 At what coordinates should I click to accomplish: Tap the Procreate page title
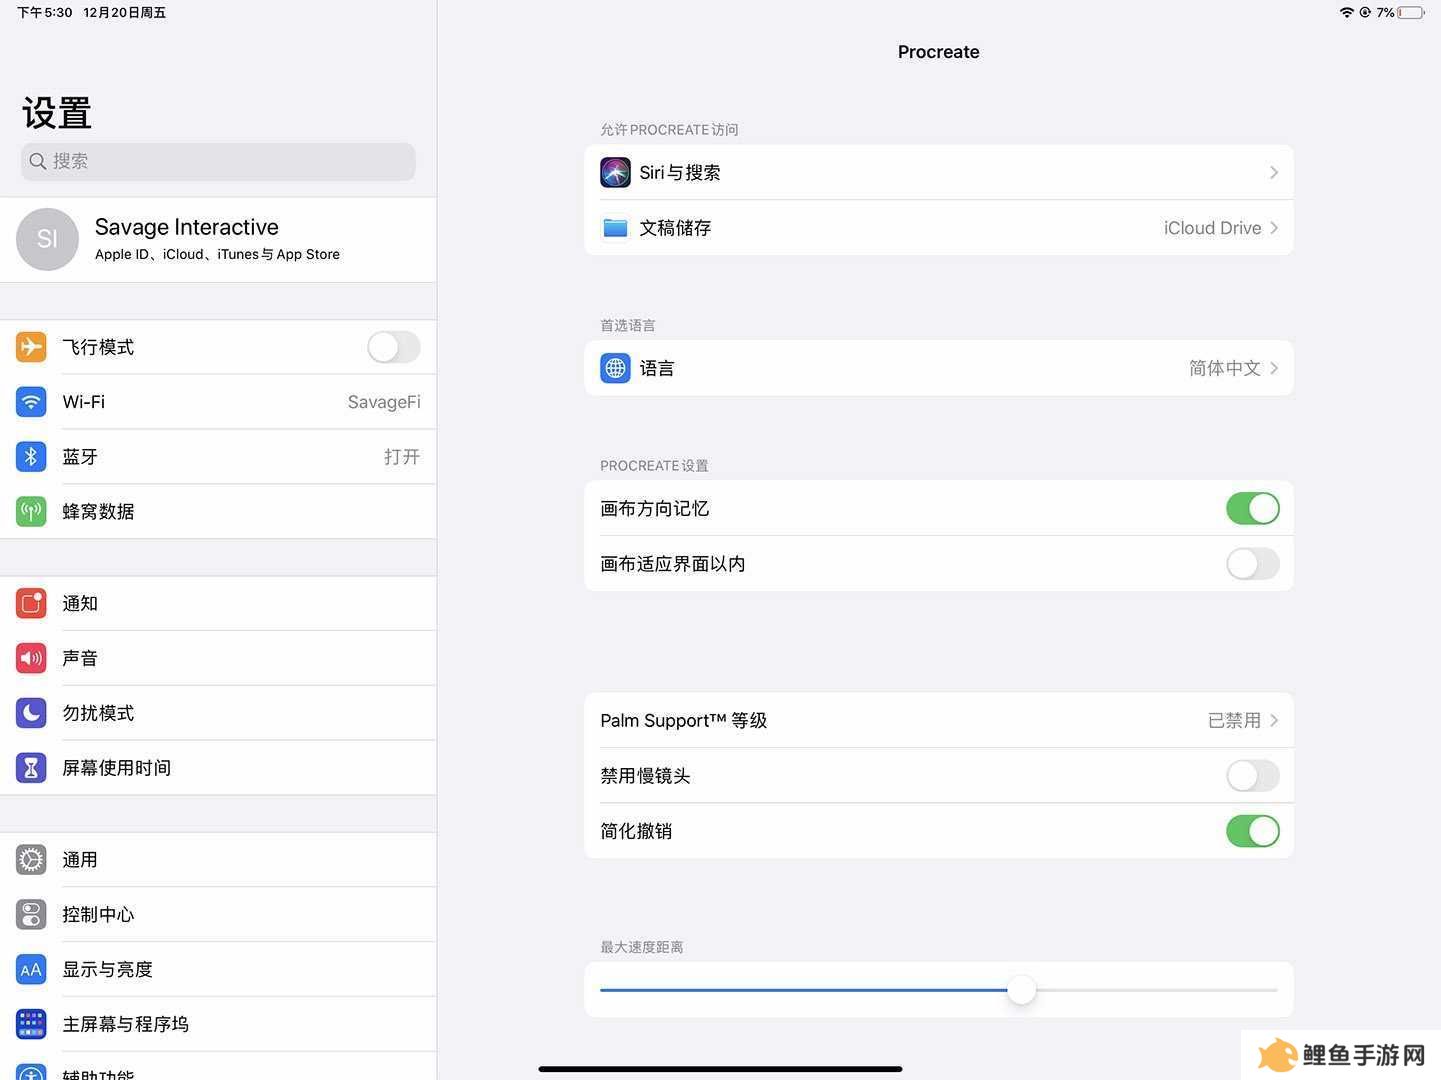(939, 52)
